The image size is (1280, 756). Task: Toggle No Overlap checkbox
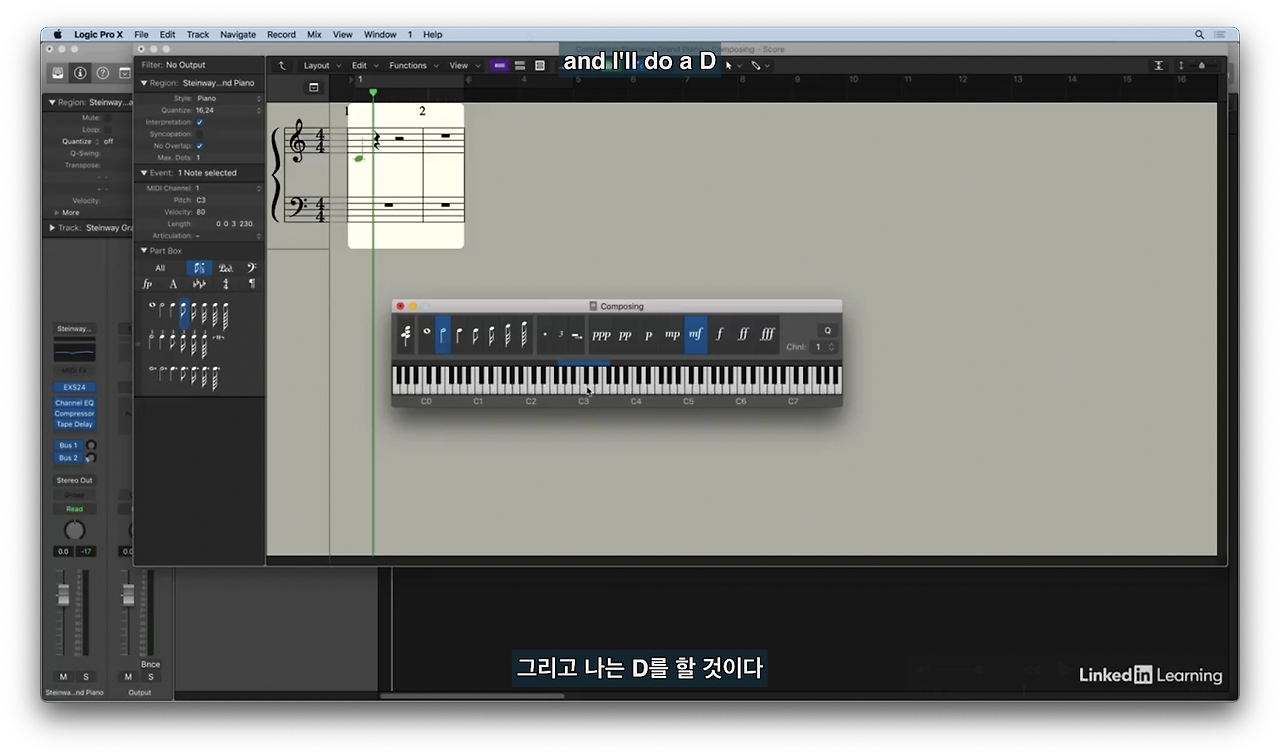[x=199, y=146]
